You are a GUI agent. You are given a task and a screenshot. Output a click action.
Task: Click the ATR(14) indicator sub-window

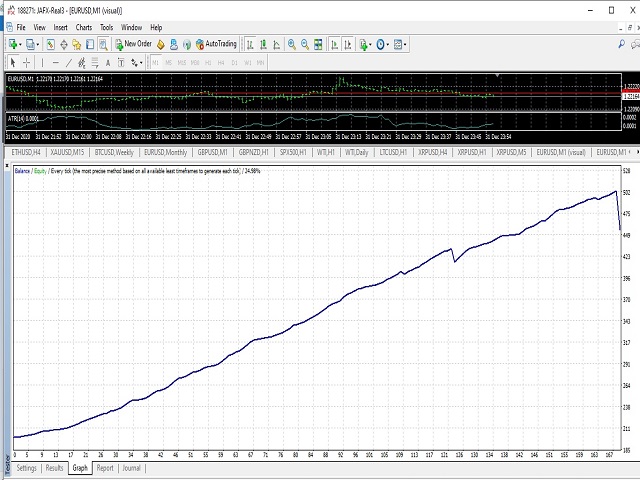click(x=313, y=121)
